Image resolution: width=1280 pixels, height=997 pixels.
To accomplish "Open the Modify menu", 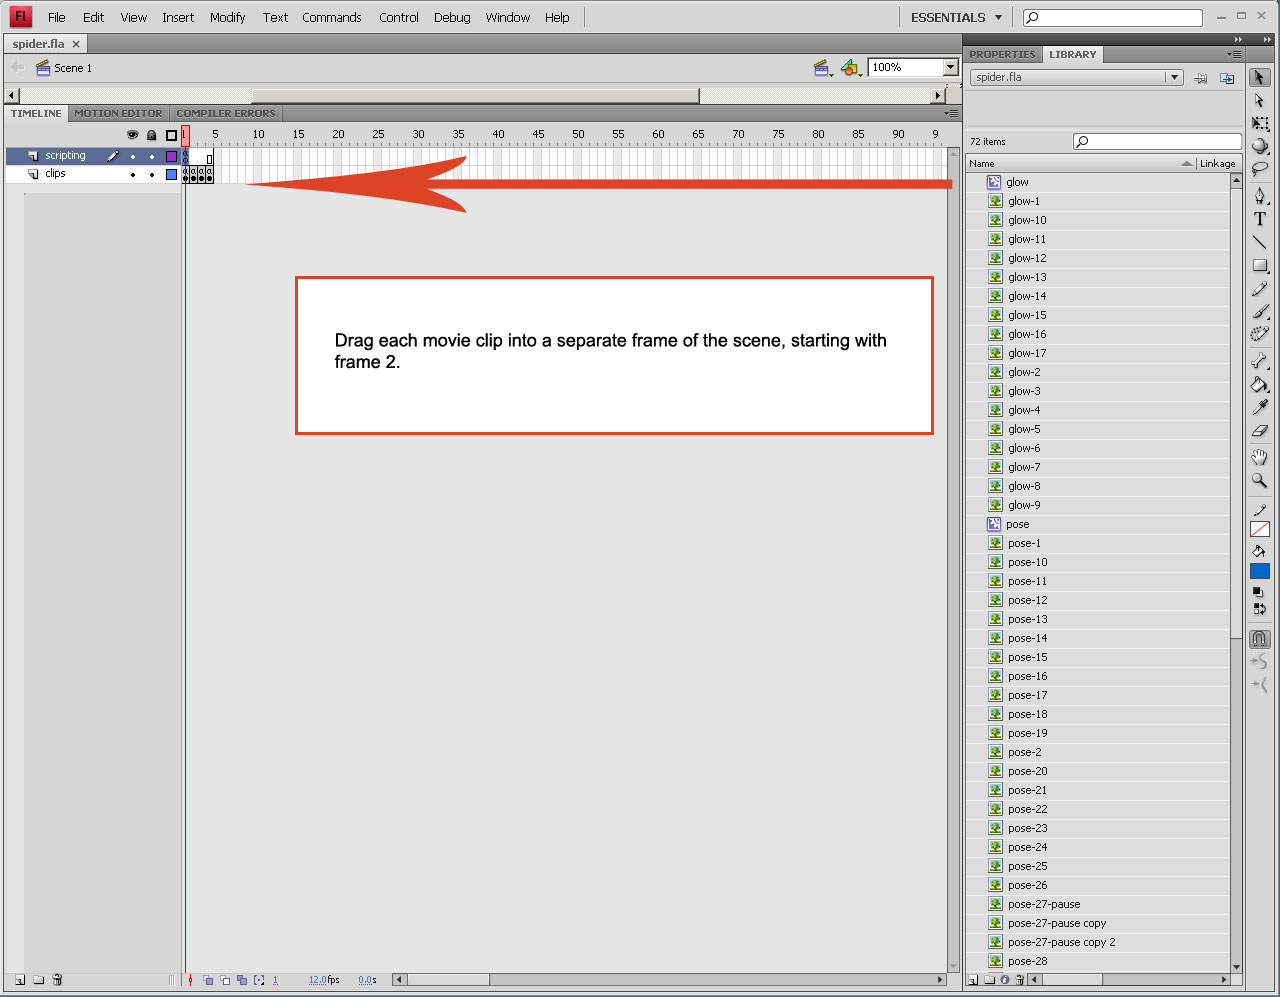I will click(227, 17).
